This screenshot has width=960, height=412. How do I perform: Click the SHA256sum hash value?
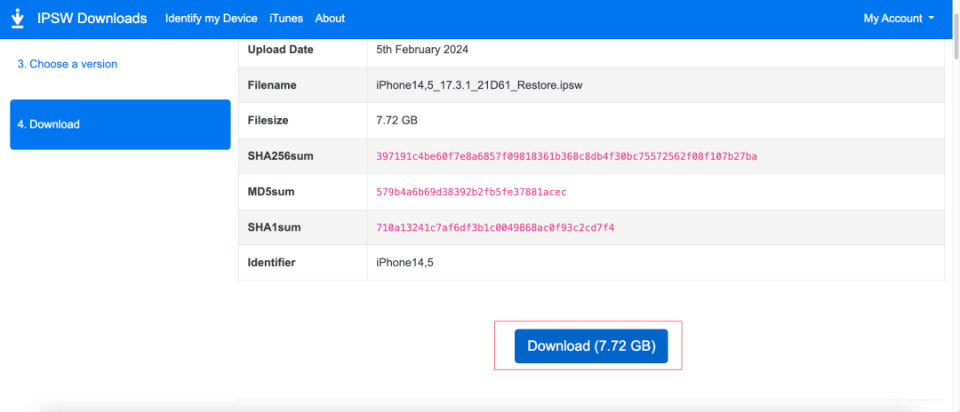(x=566, y=156)
